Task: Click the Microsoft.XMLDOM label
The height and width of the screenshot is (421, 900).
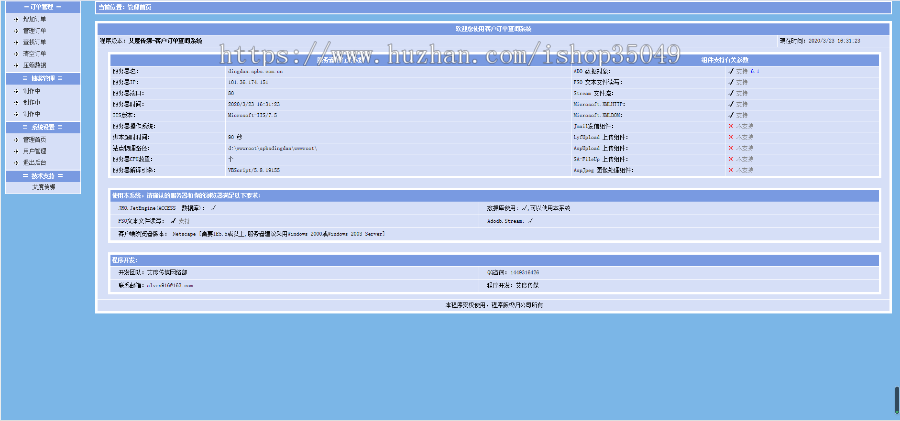Action: tap(598, 115)
